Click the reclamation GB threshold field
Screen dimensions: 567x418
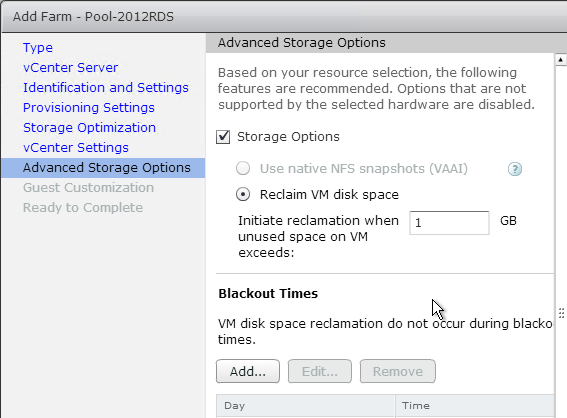pyautogui.click(x=449, y=223)
